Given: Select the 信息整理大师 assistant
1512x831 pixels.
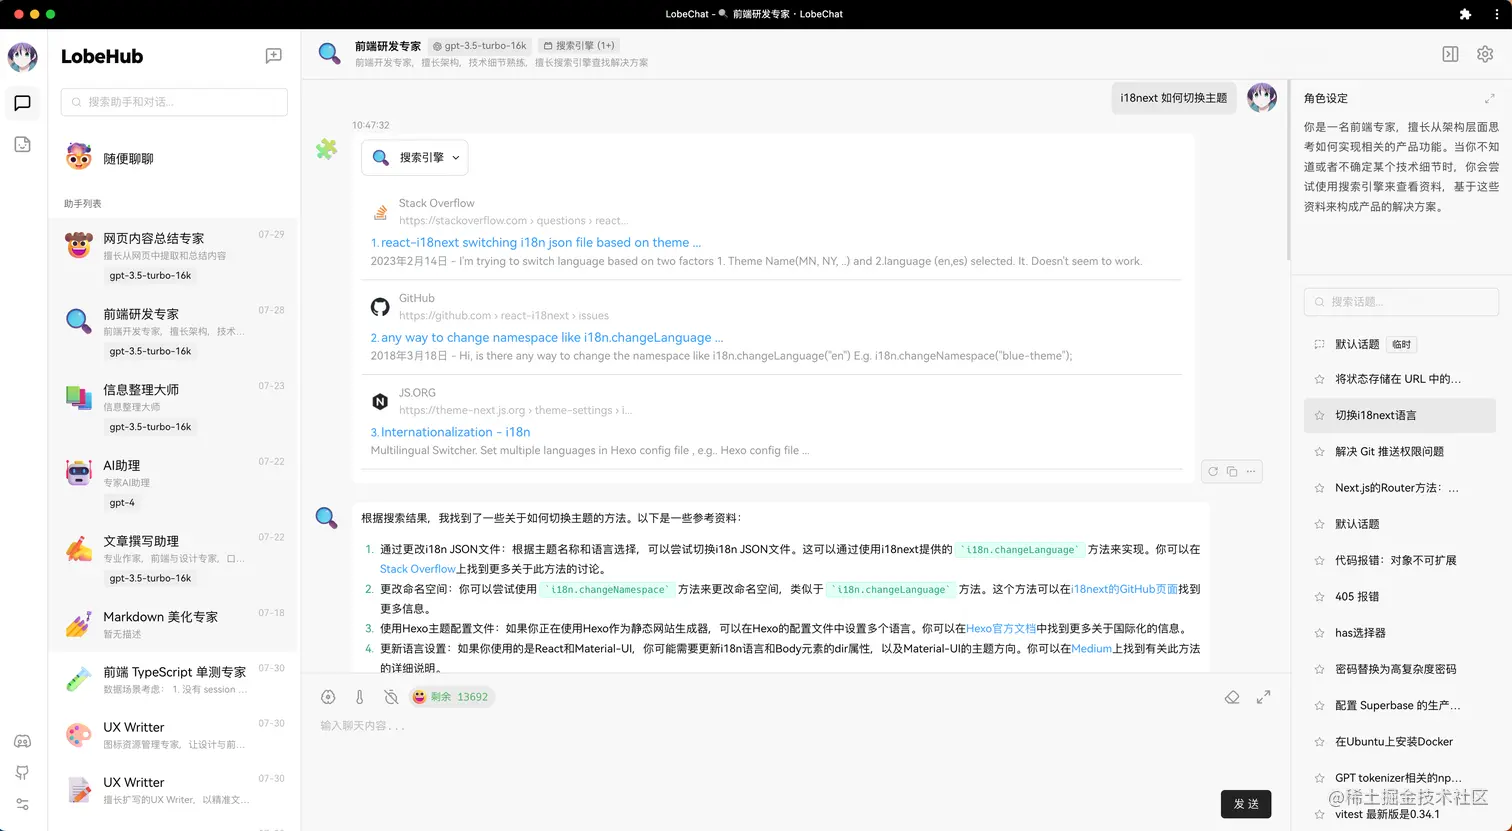Looking at the screenshot, I should click(x=174, y=407).
